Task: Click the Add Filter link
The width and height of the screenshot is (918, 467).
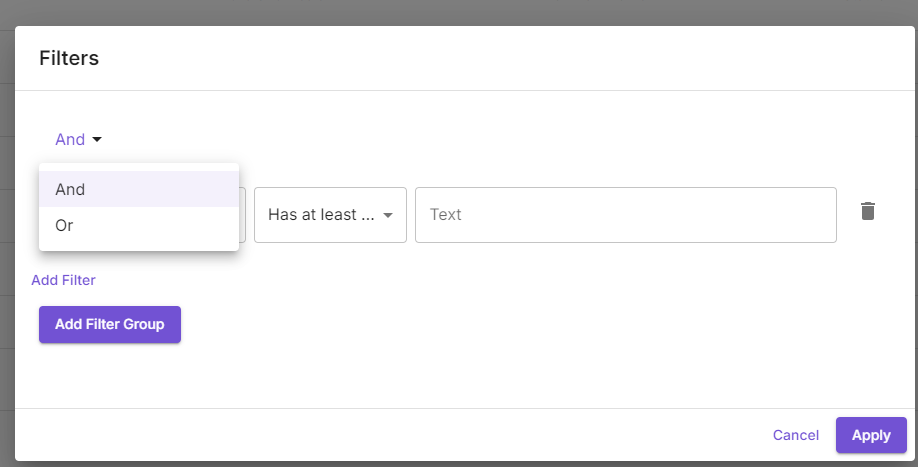Action: click(x=63, y=280)
